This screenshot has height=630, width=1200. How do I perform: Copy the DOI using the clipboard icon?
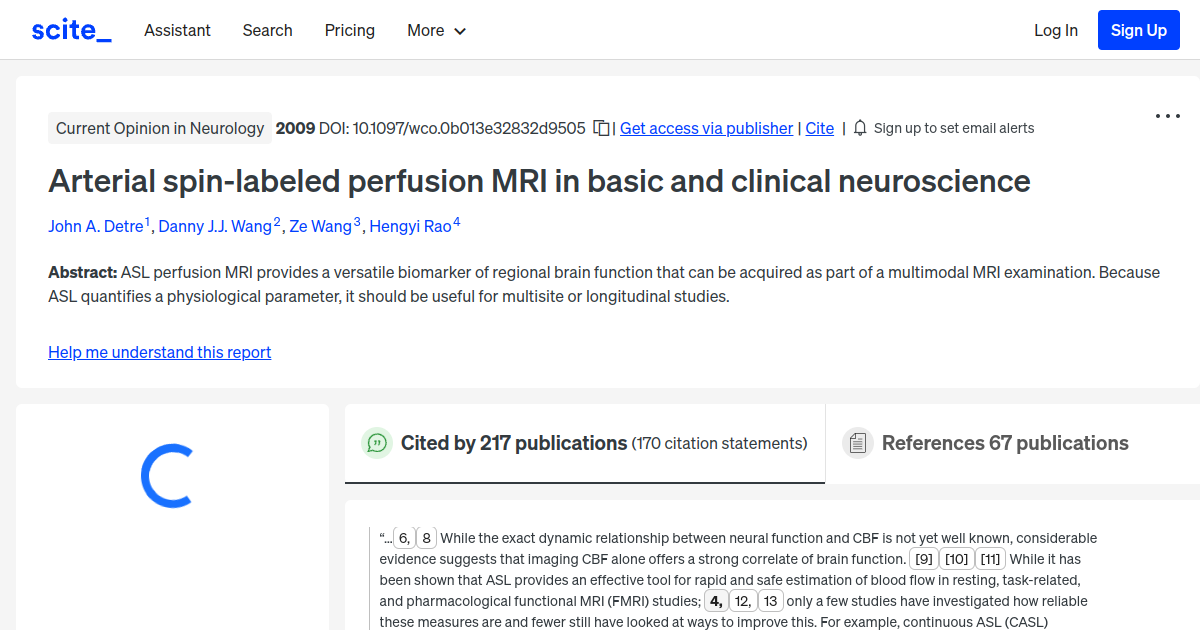pyautogui.click(x=601, y=128)
